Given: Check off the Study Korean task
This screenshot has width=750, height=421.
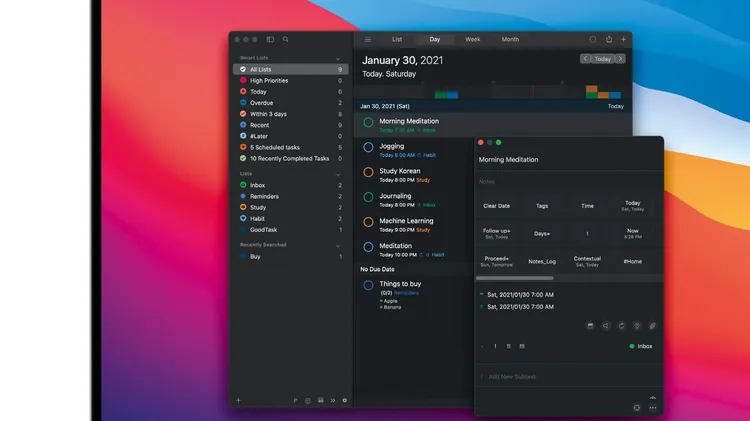Looking at the screenshot, I should tap(368, 172).
